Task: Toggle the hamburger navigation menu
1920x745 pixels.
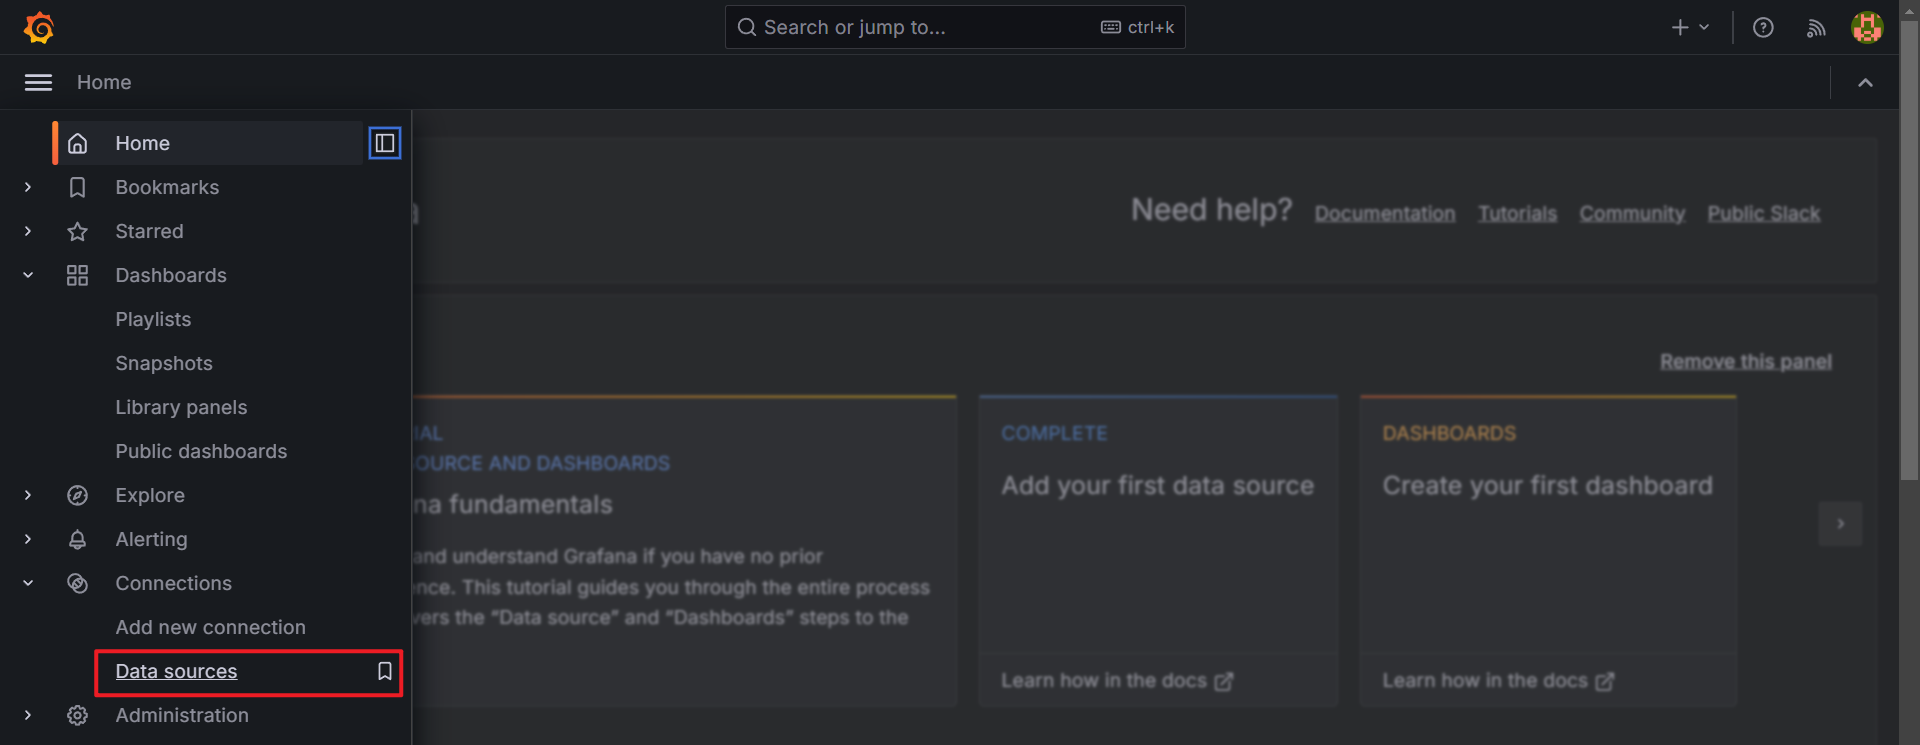Action: 38,82
